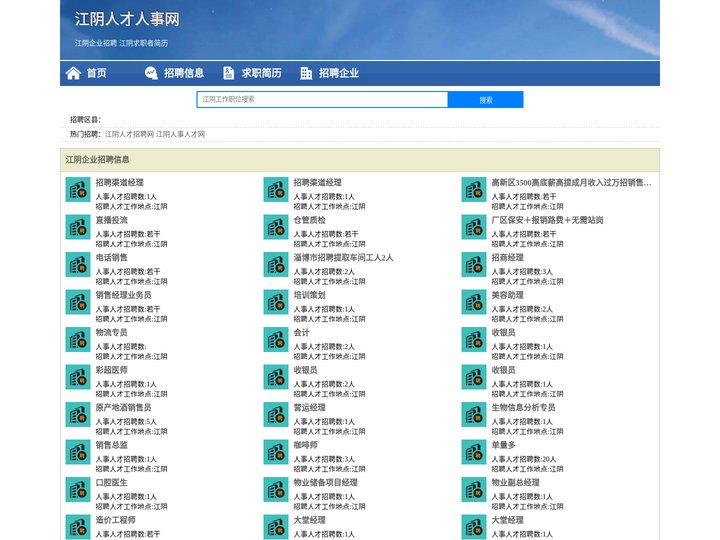Open the 销售总监 job posting

coord(112,445)
